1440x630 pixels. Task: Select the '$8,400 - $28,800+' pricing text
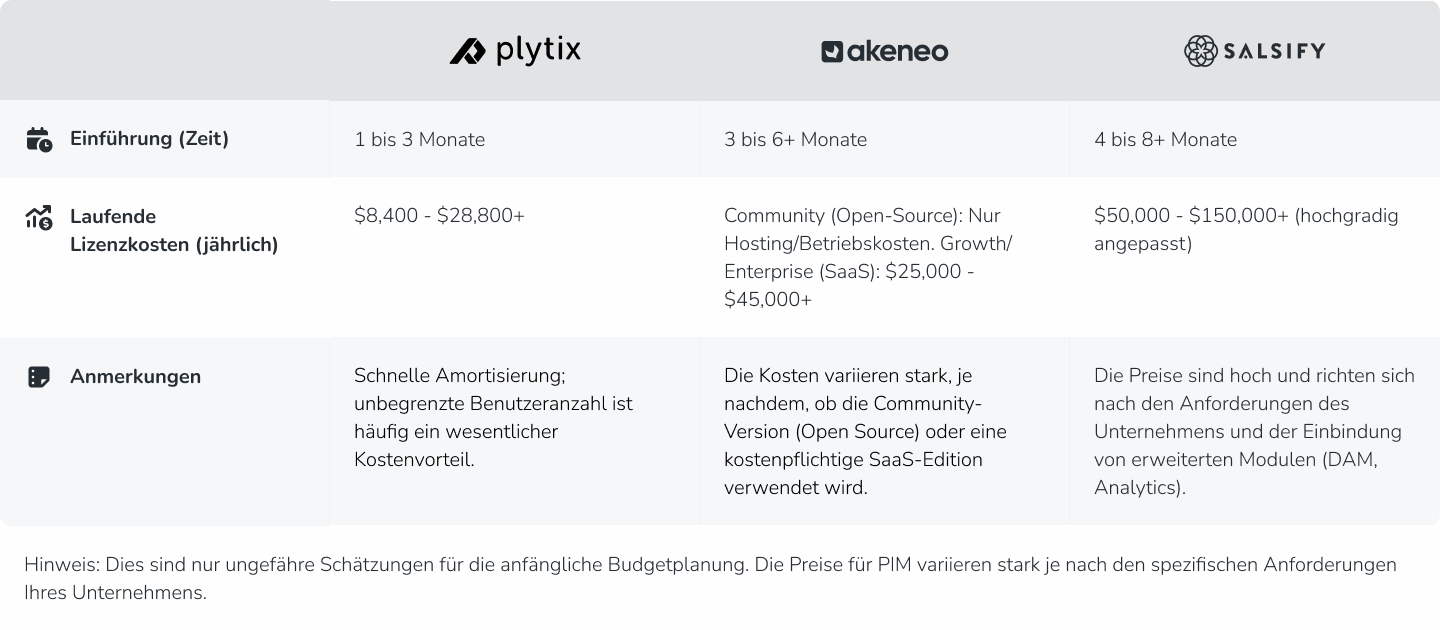[x=440, y=215]
